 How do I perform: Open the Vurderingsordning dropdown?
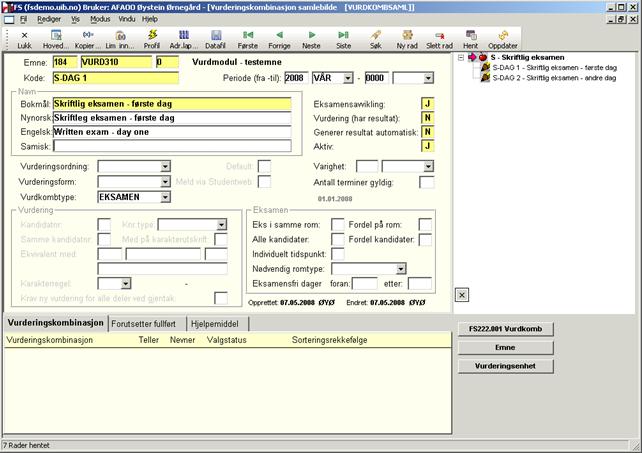click(x=166, y=166)
